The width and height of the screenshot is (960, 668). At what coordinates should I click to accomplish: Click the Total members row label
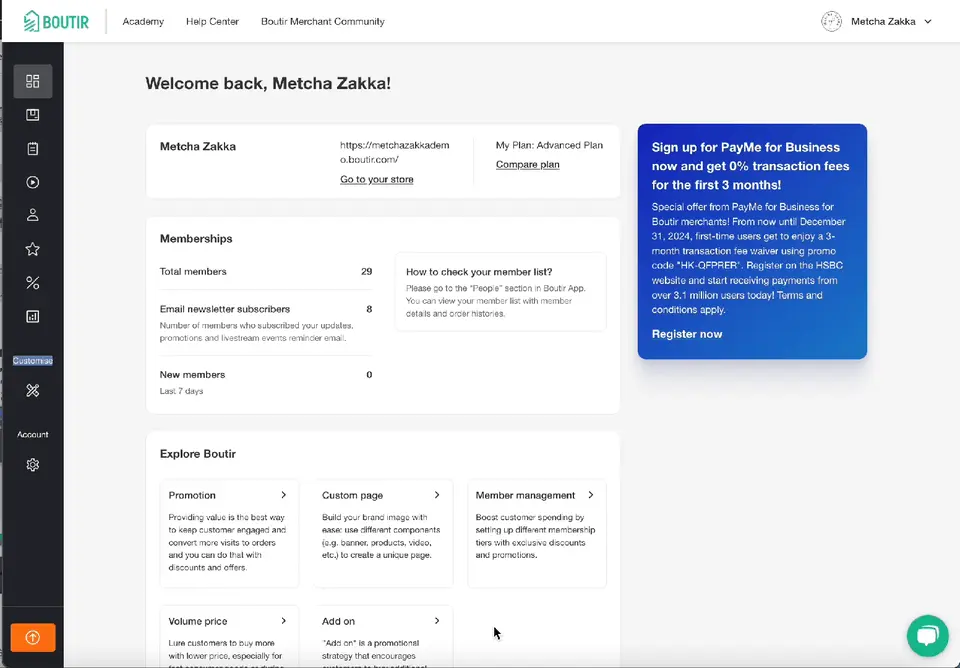tap(193, 271)
